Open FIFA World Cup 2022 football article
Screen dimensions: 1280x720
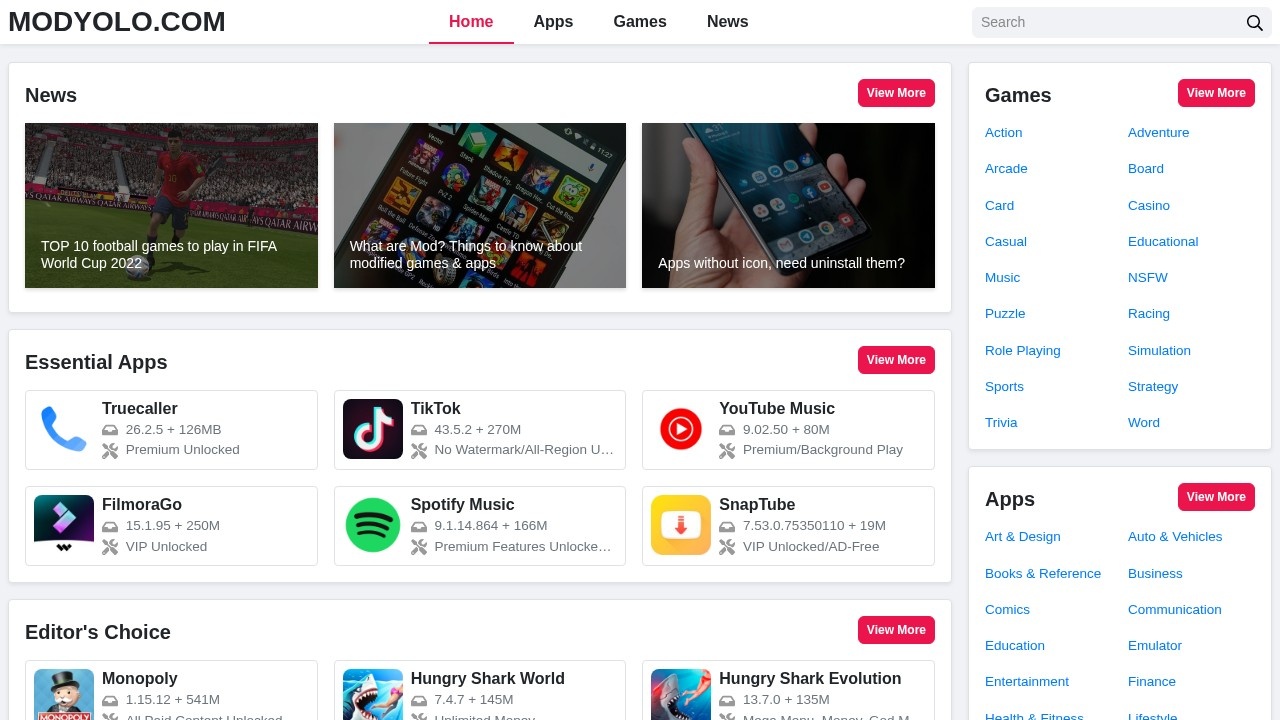[171, 205]
